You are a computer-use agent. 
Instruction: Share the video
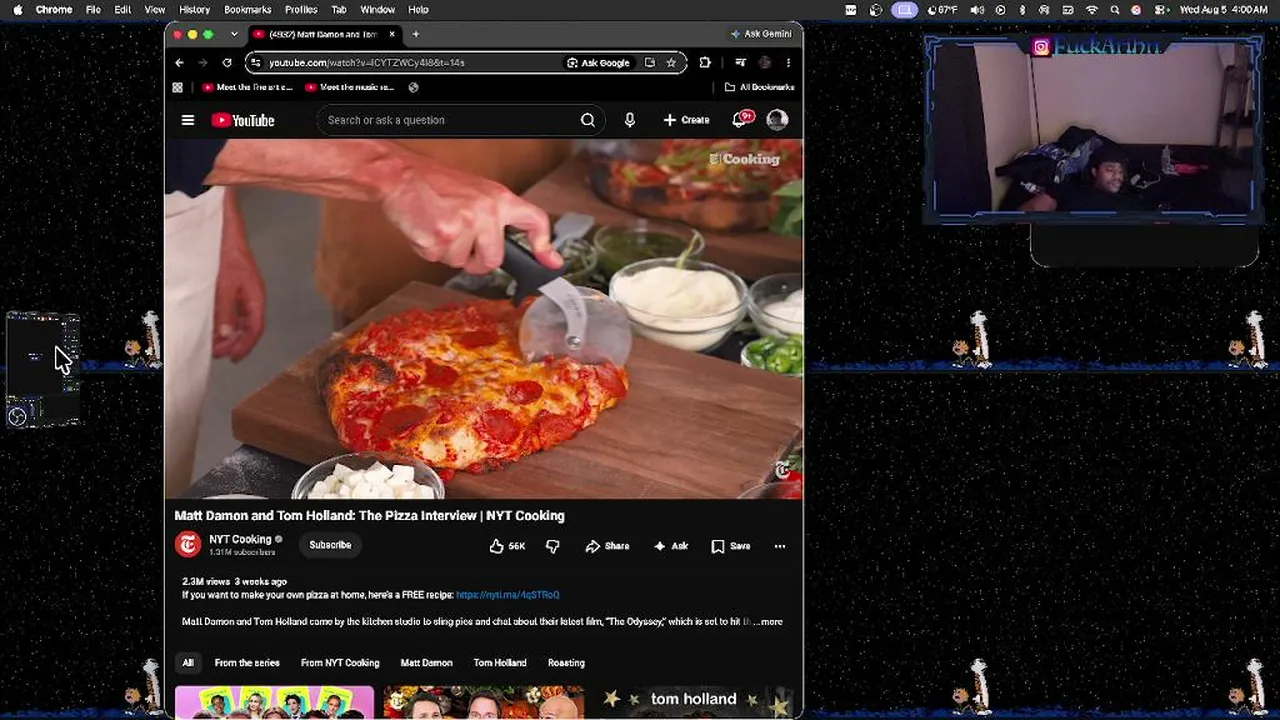607,546
